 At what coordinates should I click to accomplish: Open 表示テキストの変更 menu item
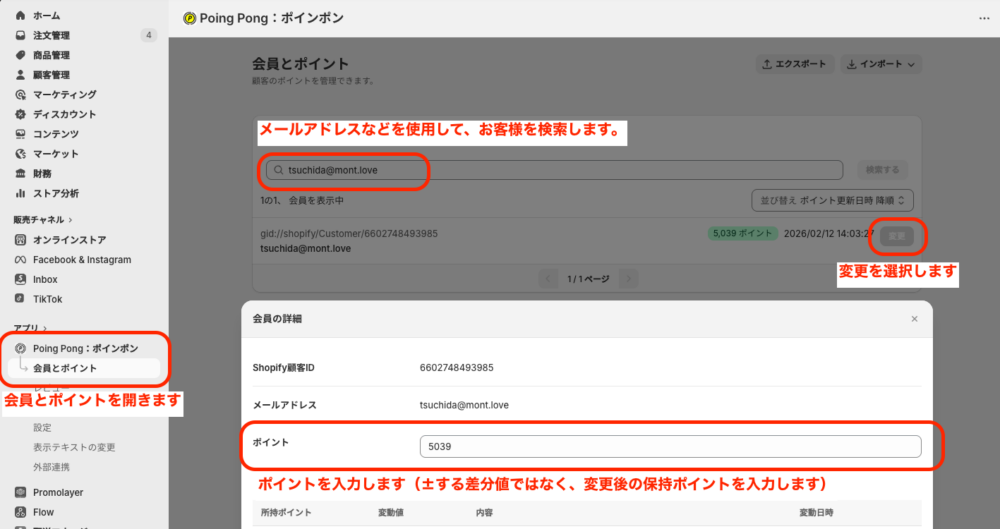[74, 447]
